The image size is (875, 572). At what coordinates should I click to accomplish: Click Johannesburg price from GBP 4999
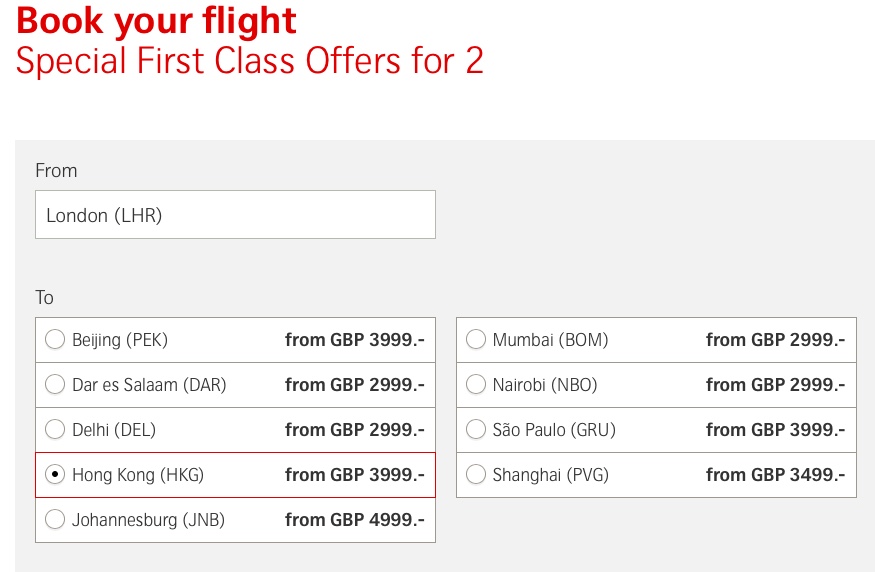pos(355,520)
